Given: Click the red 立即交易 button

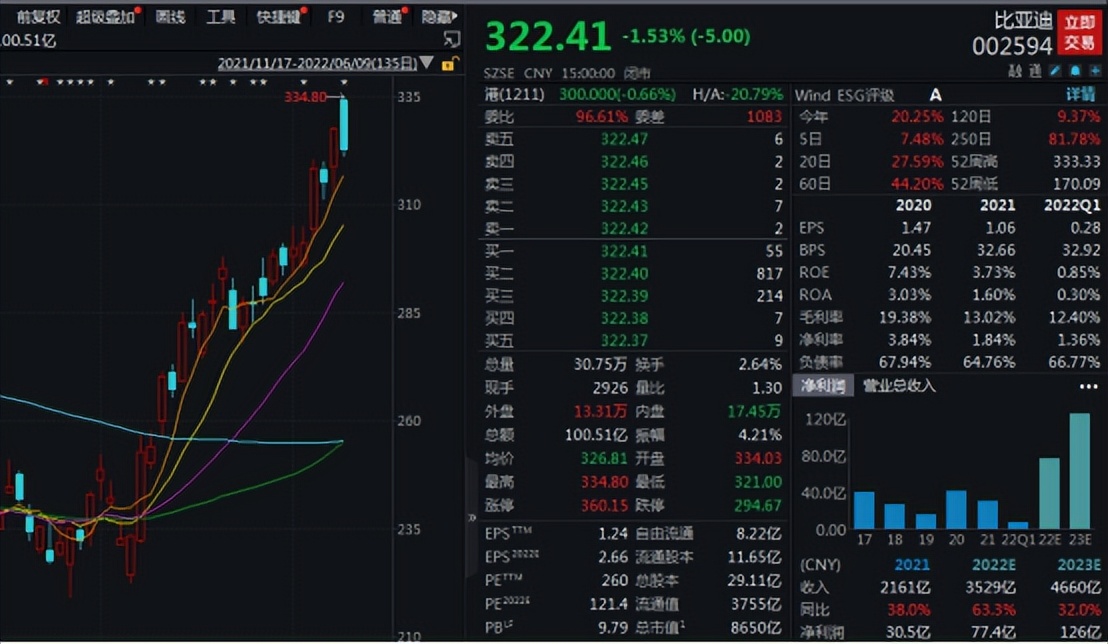Looking at the screenshot, I should coord(1080,33).
